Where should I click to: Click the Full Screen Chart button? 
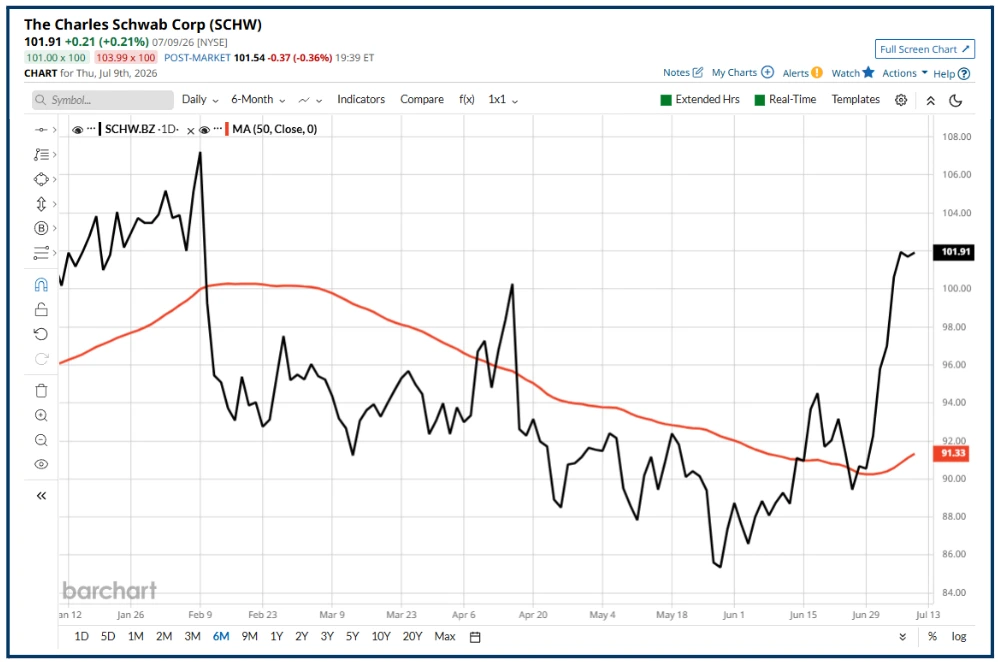[924, 49]
